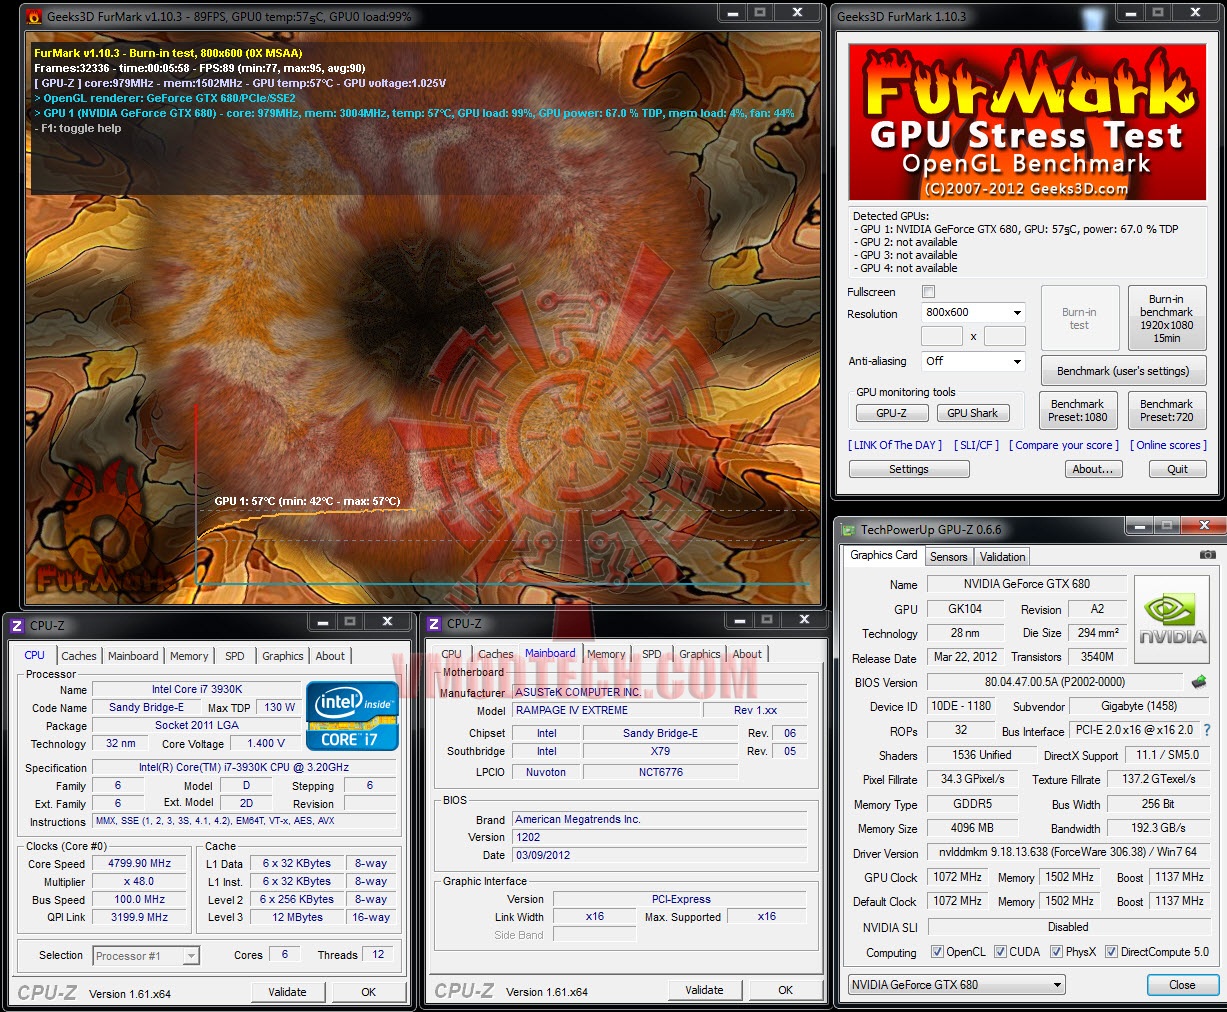1227x1012 pixels.
Task: Click Benchmark Preset:720 button
Action: point(1166,410)
